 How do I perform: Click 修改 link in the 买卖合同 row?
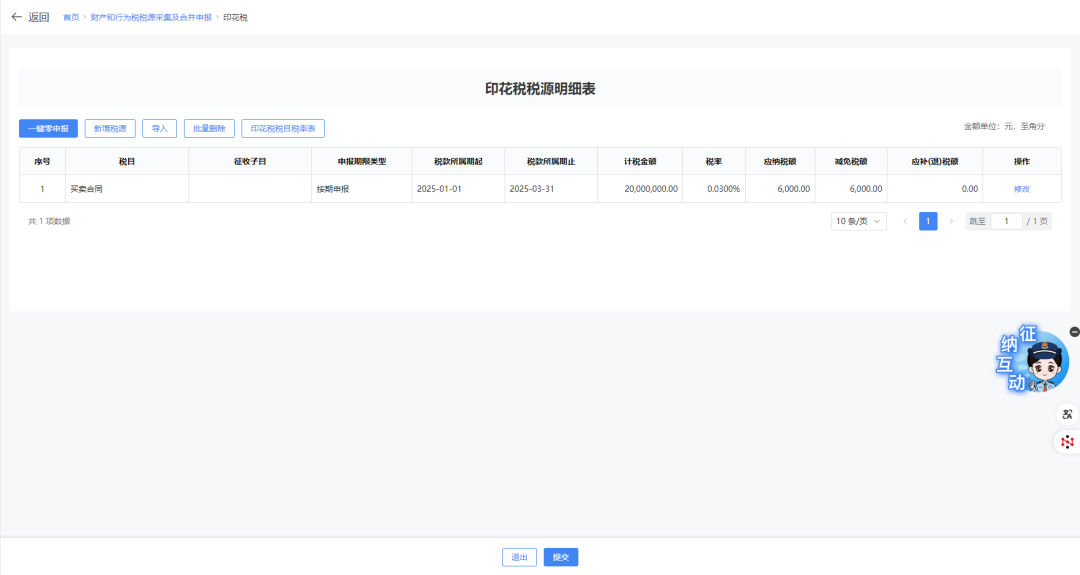point(1021,189)
